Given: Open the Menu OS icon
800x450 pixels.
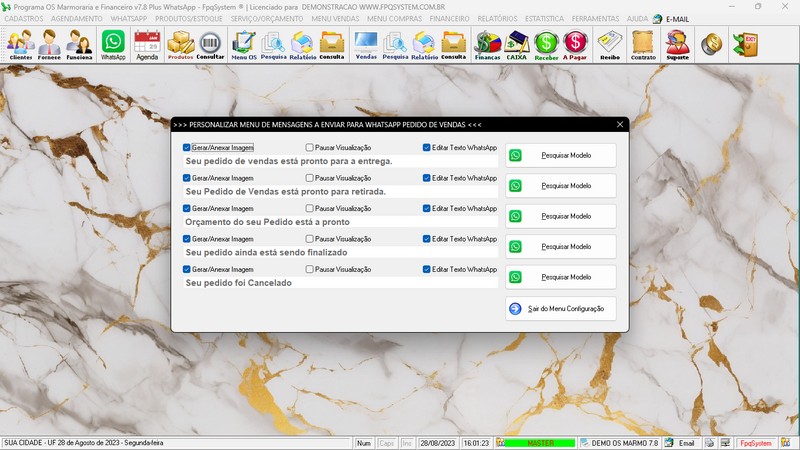Looking at the screenshot, I should coord(244,45).
